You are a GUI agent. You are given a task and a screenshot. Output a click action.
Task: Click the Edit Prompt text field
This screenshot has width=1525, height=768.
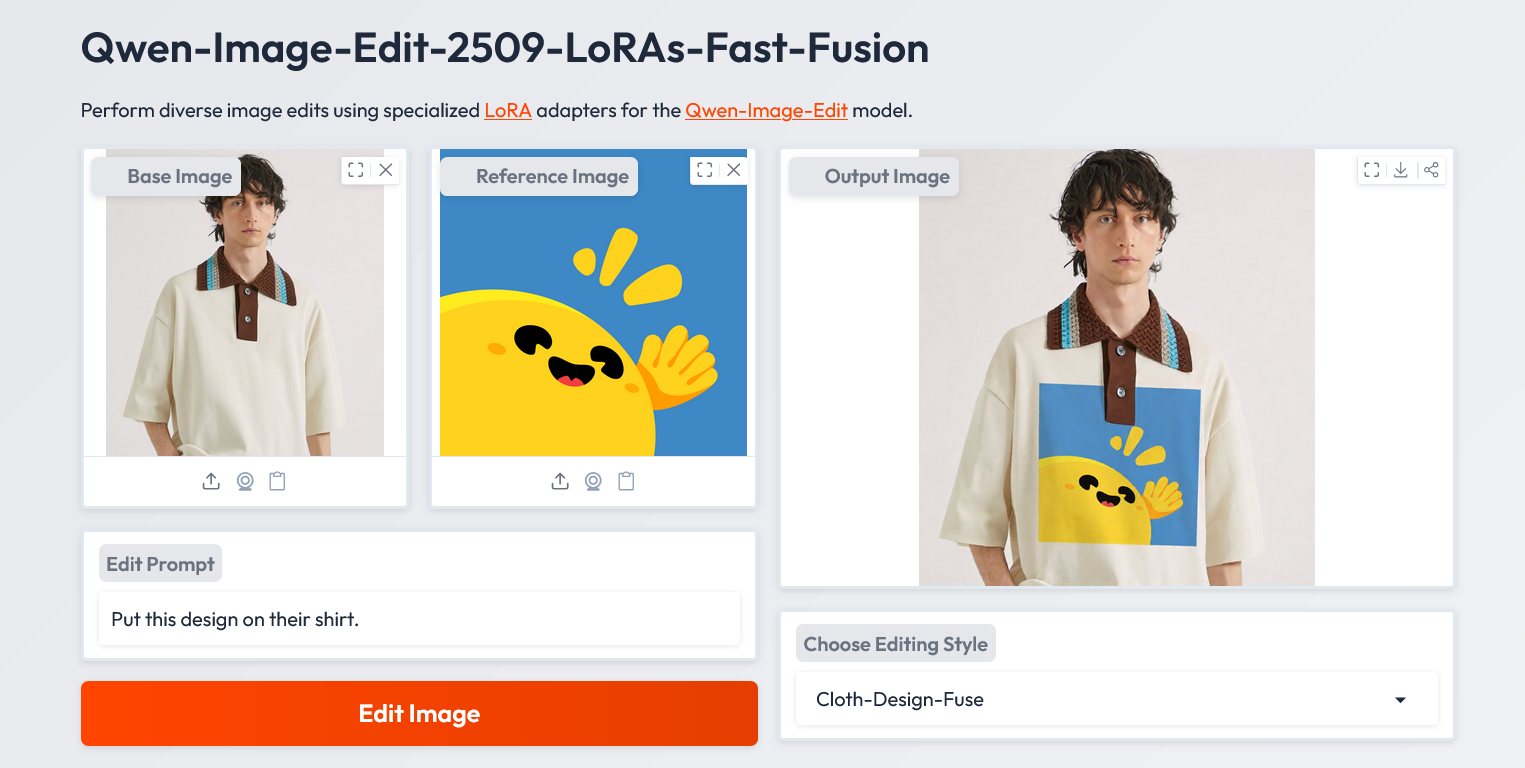tap(419, 619)
